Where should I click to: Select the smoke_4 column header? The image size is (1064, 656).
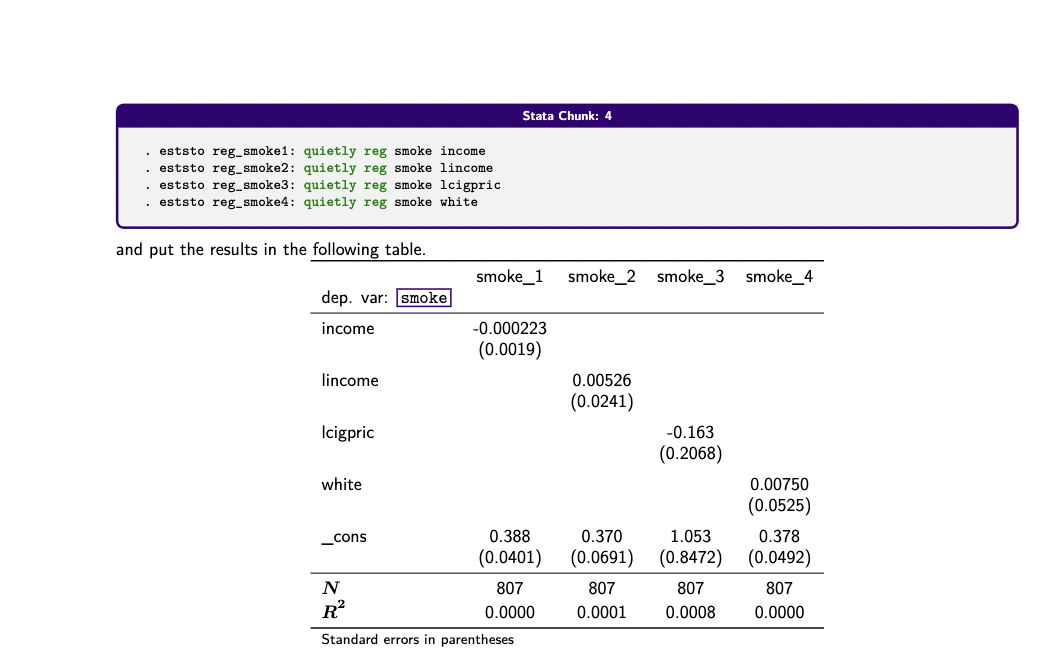779,277
